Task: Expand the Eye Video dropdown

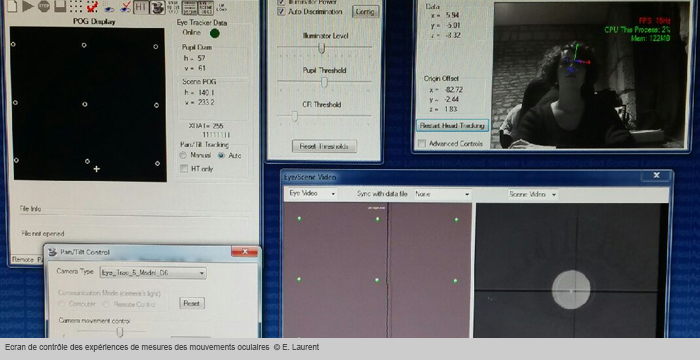Action: [311, 194]
